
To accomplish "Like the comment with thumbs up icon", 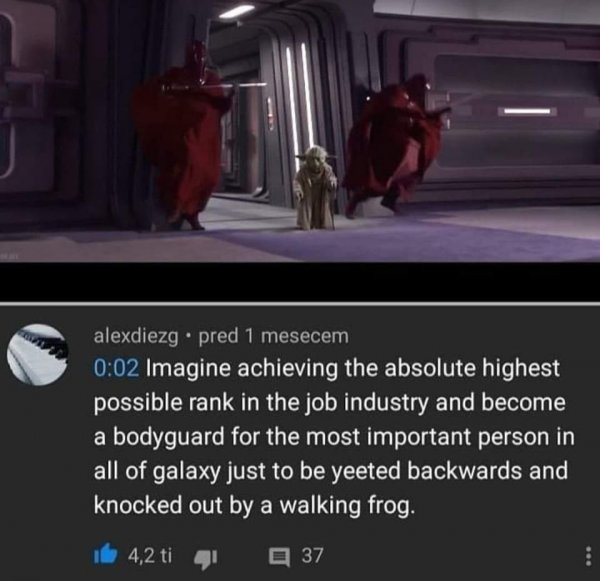I will point(106,553).
